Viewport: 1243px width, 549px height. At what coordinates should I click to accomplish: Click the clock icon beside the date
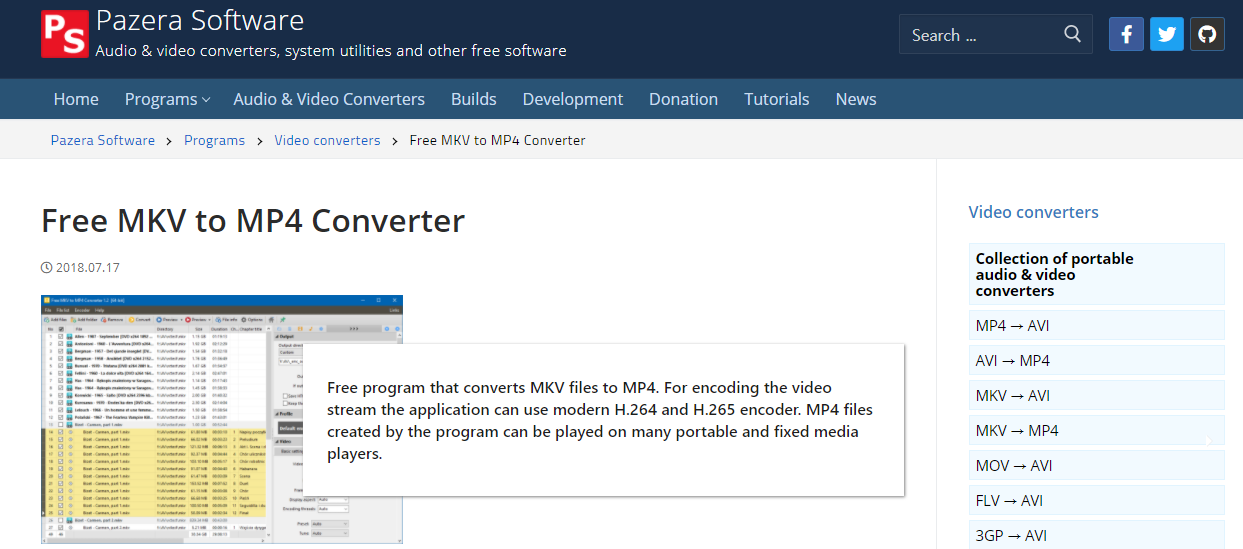point(46,267)
